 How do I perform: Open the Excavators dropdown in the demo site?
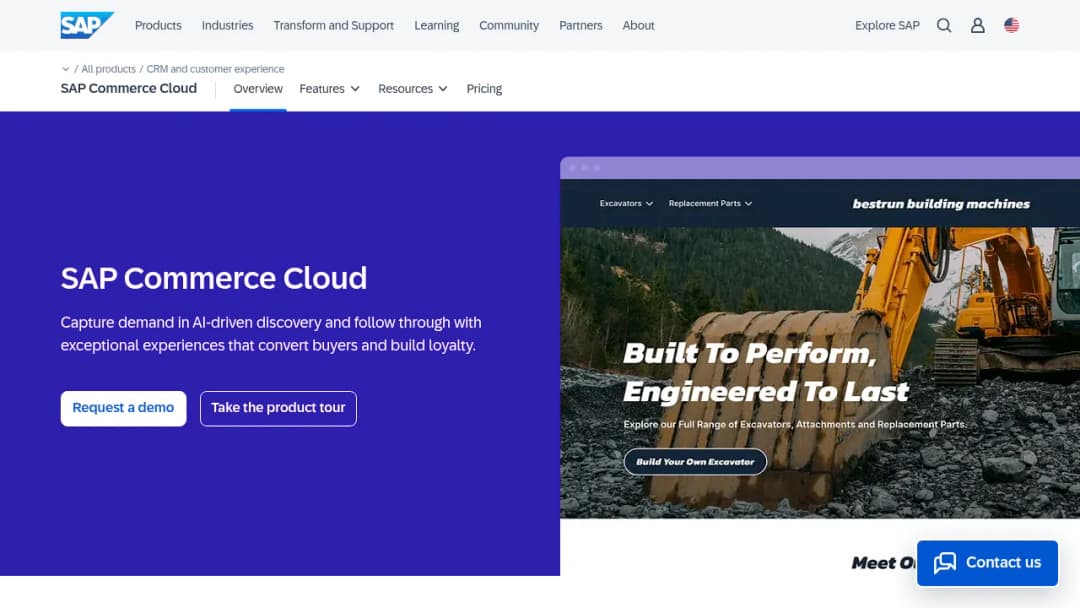point(626,203)
